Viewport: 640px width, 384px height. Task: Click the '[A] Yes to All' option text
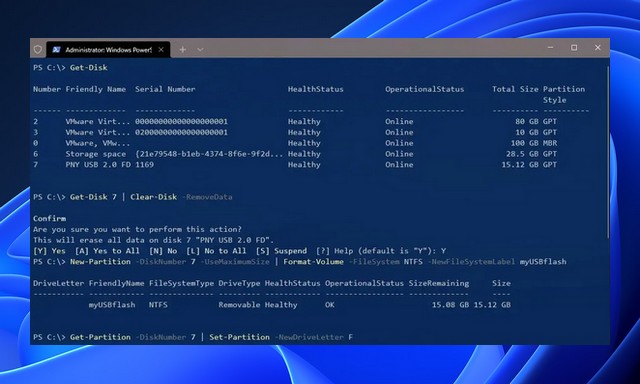click(107, 251)
